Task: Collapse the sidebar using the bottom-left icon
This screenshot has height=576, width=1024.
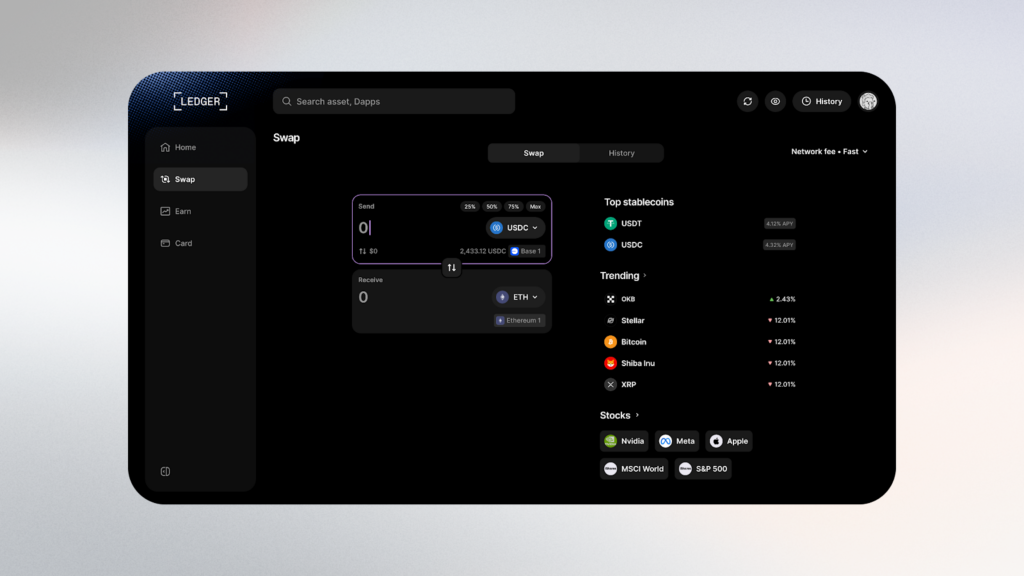Action: (x=165, y=472)
